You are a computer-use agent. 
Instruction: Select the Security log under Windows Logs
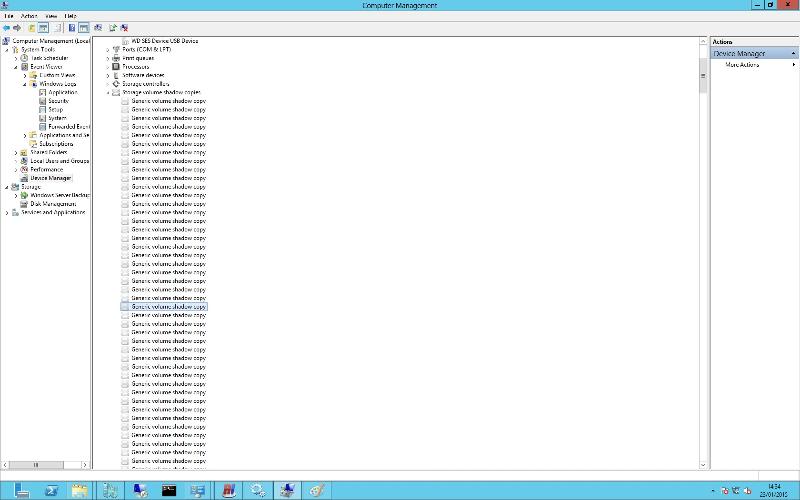pyautogui.click(x=58, y=101)
